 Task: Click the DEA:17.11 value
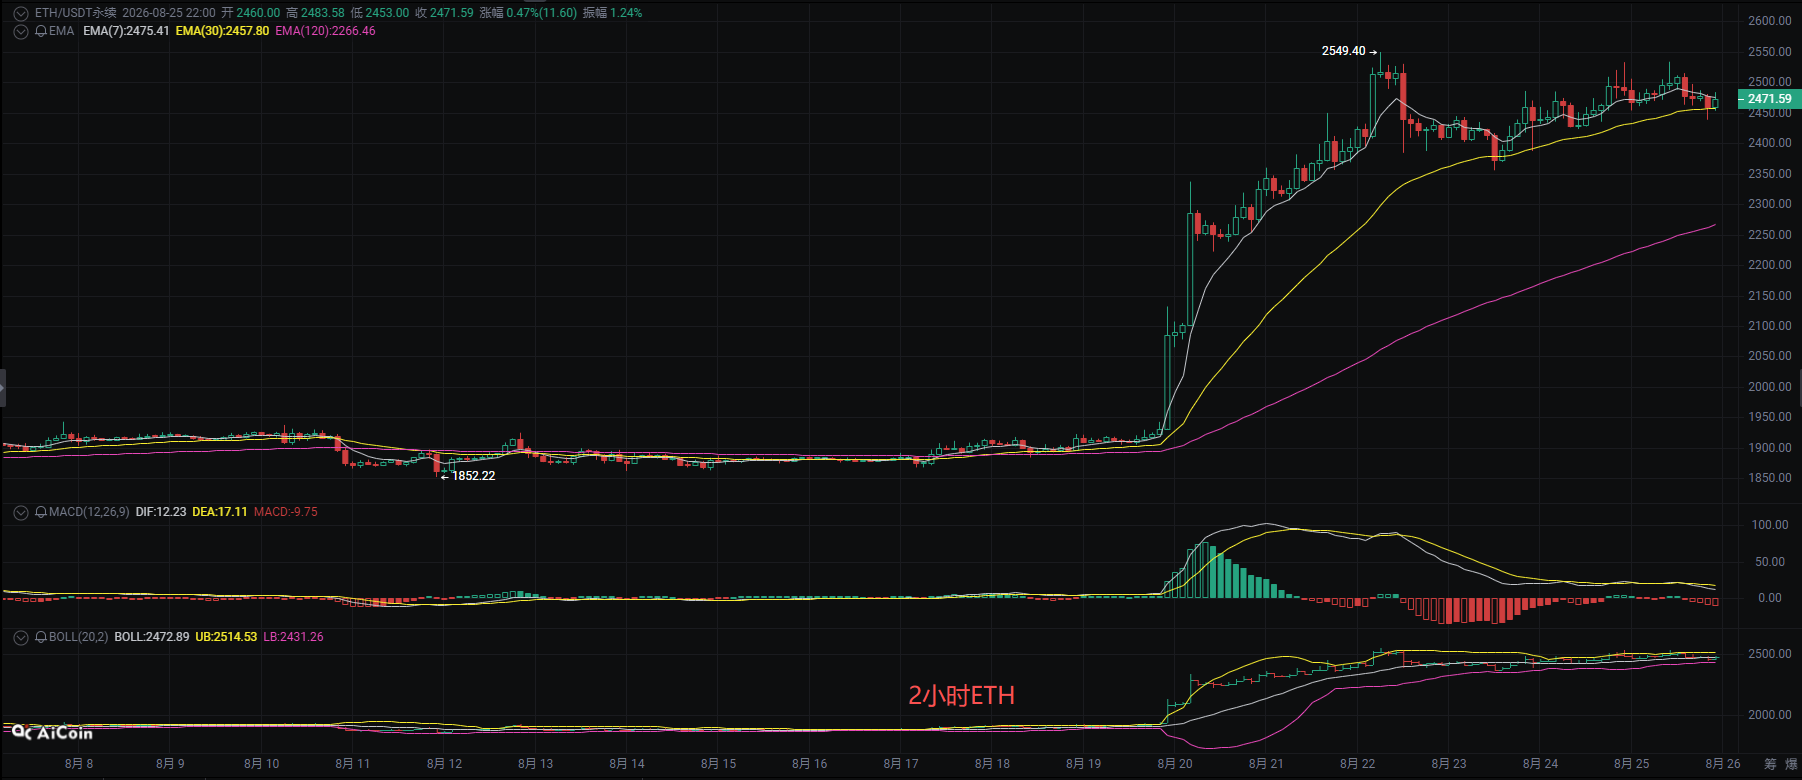[x=220, y=512]
